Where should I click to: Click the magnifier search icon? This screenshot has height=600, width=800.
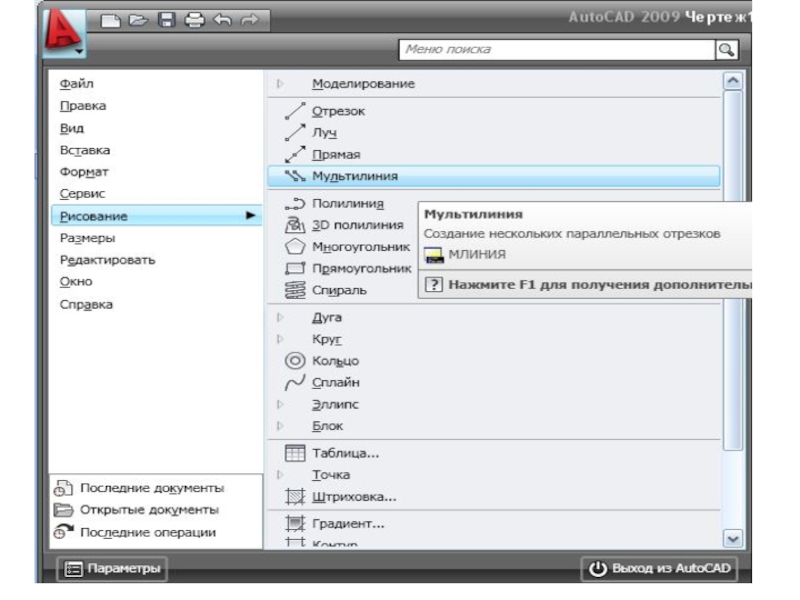[x=727, y=50]
